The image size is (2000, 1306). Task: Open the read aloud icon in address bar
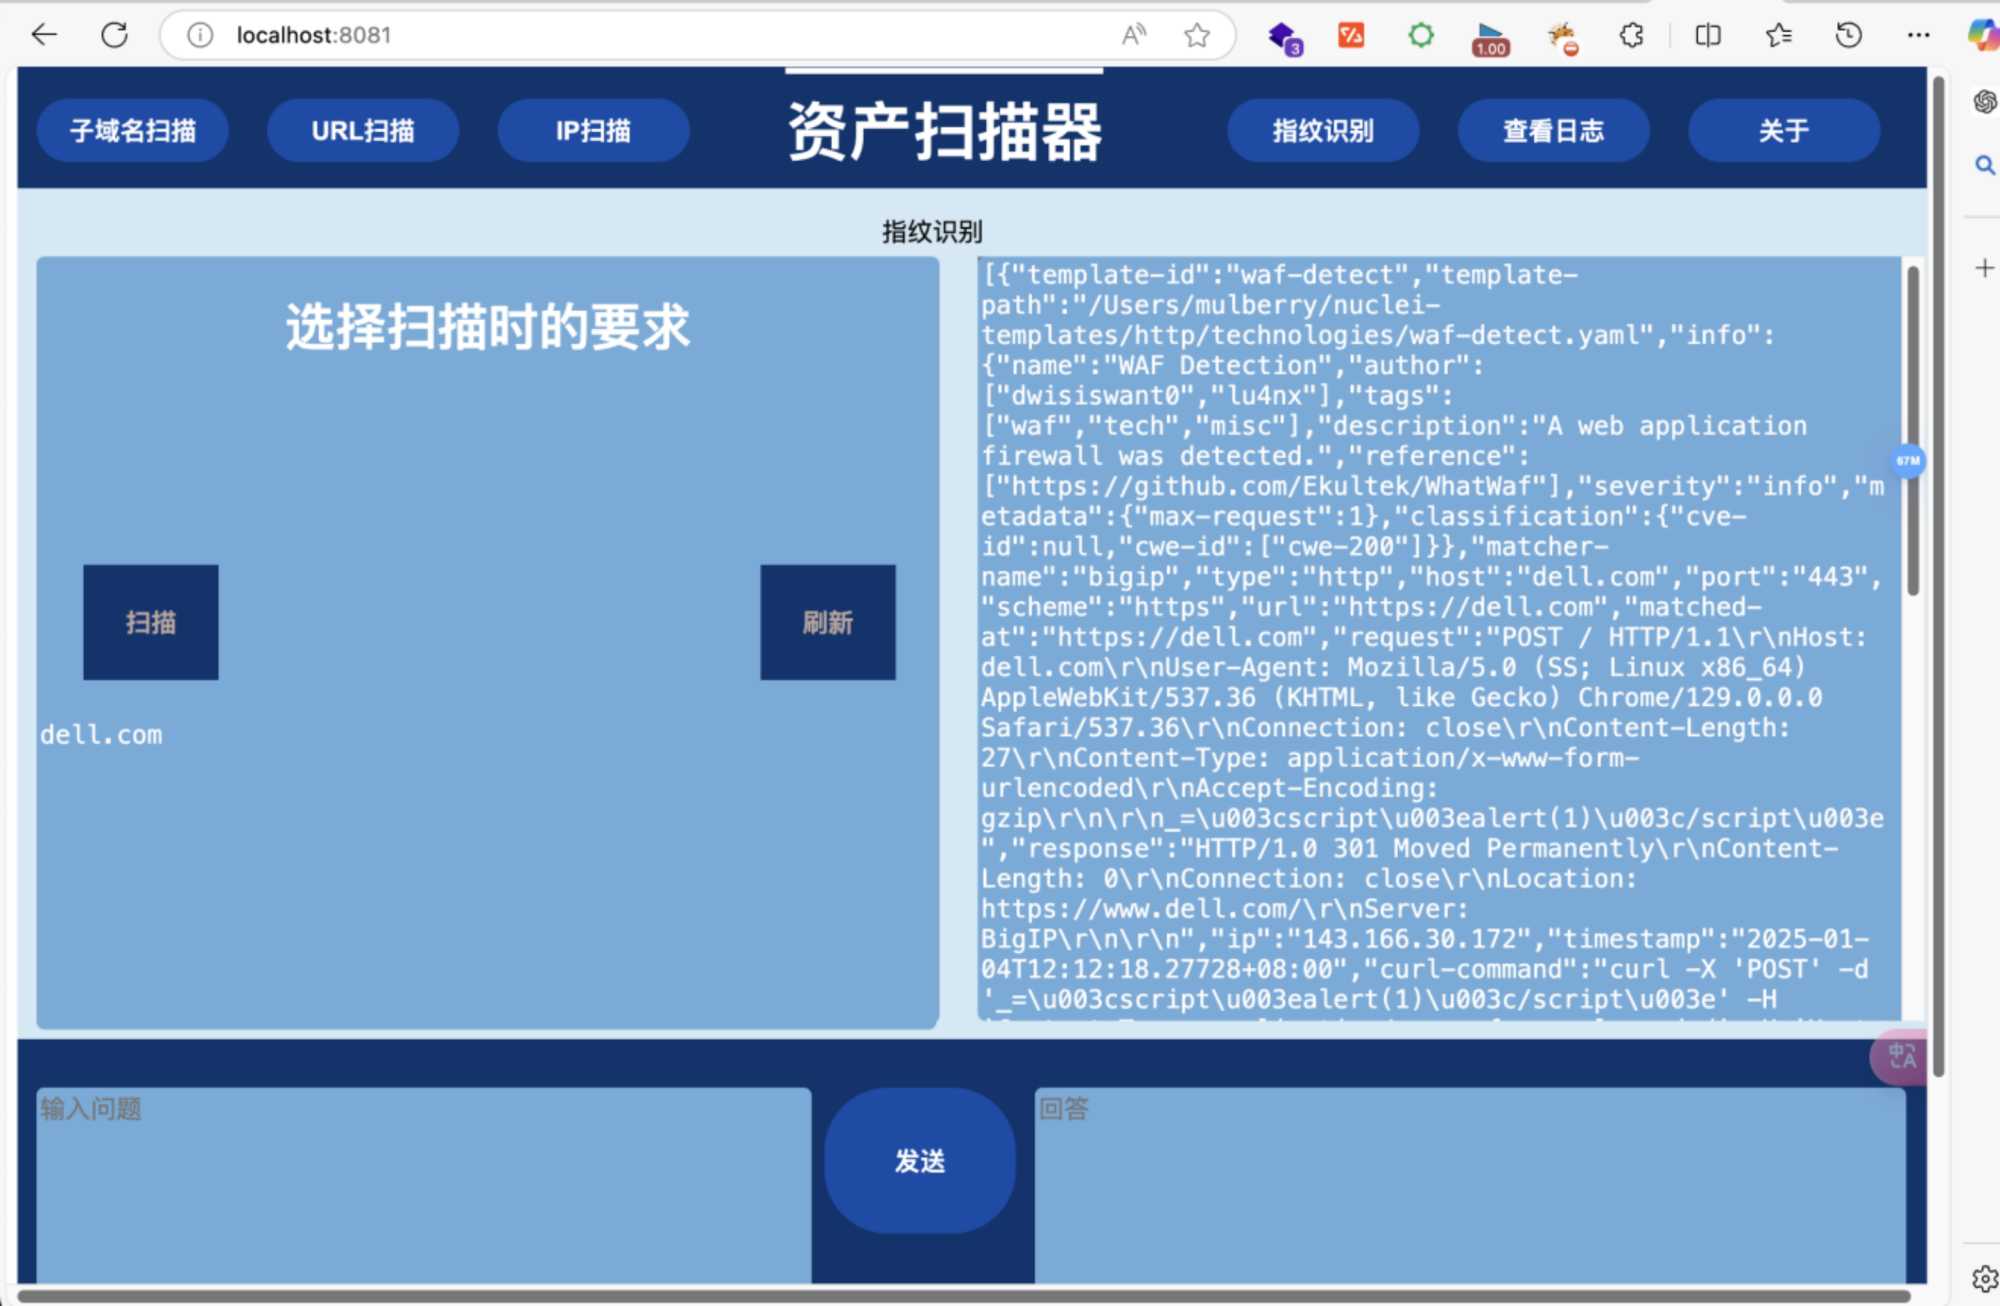pos(1133,35)
